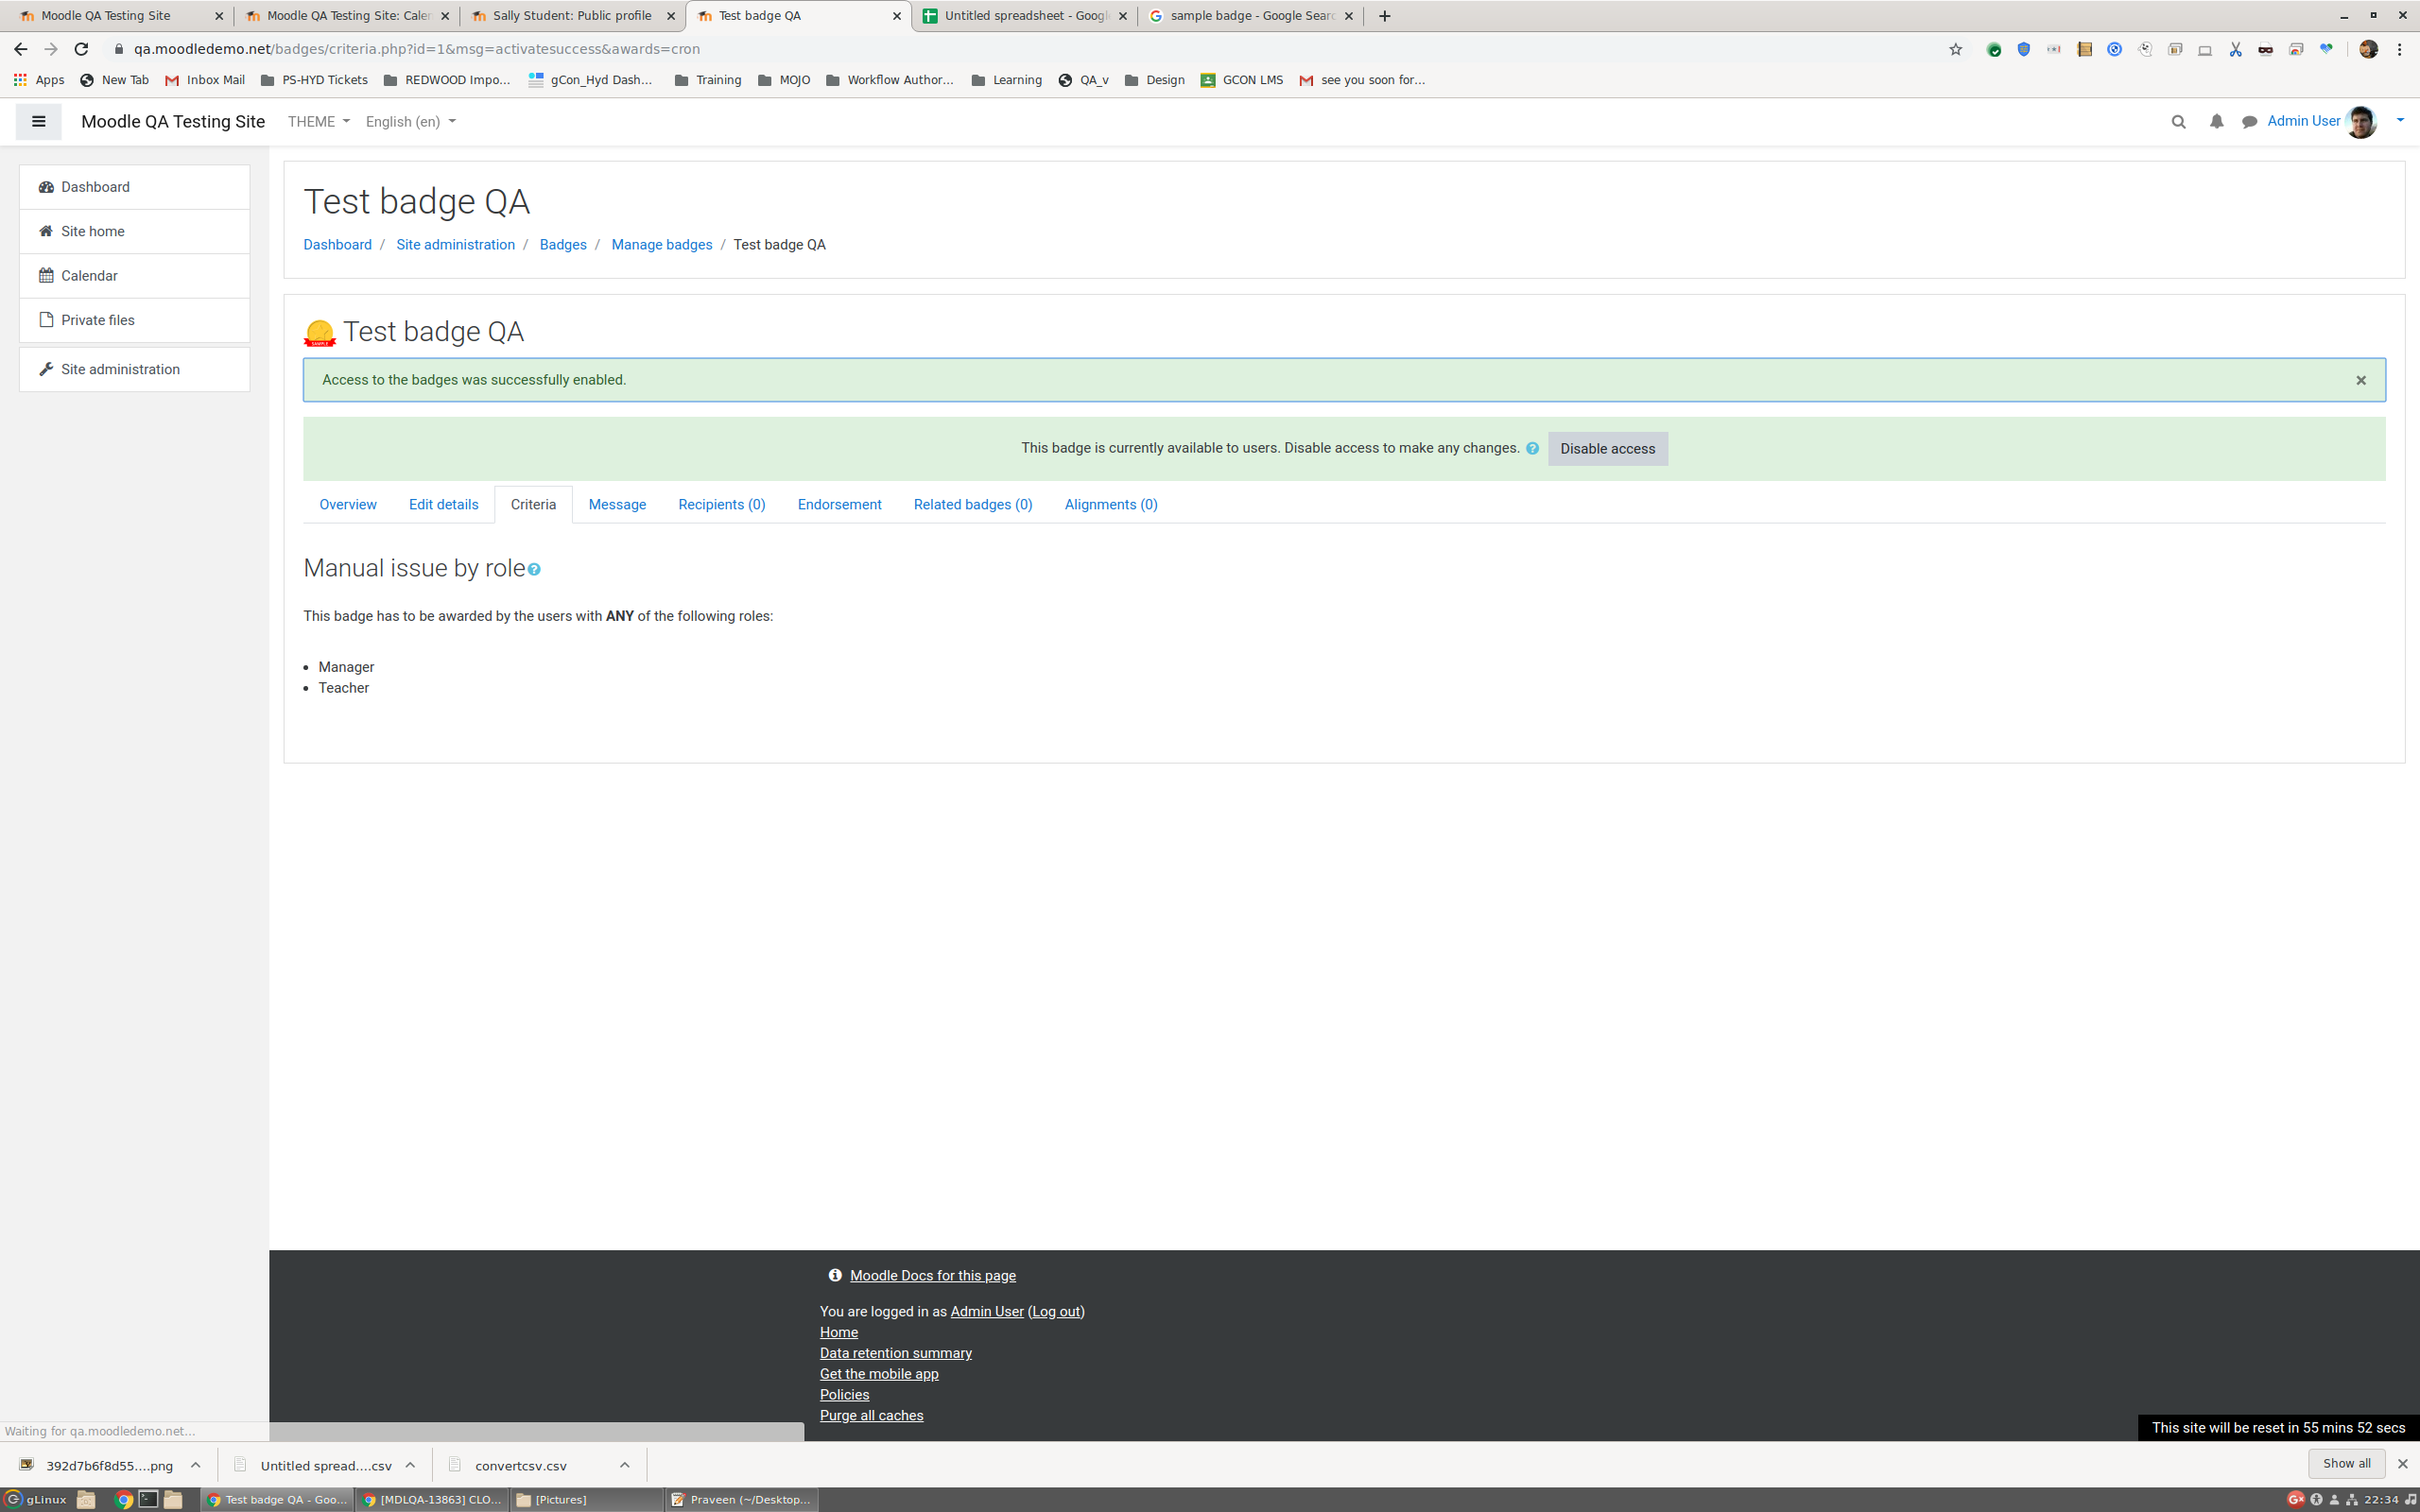Open the Recipients (0) tab
The image size is (2420, 1512).
tap(721, 504)
